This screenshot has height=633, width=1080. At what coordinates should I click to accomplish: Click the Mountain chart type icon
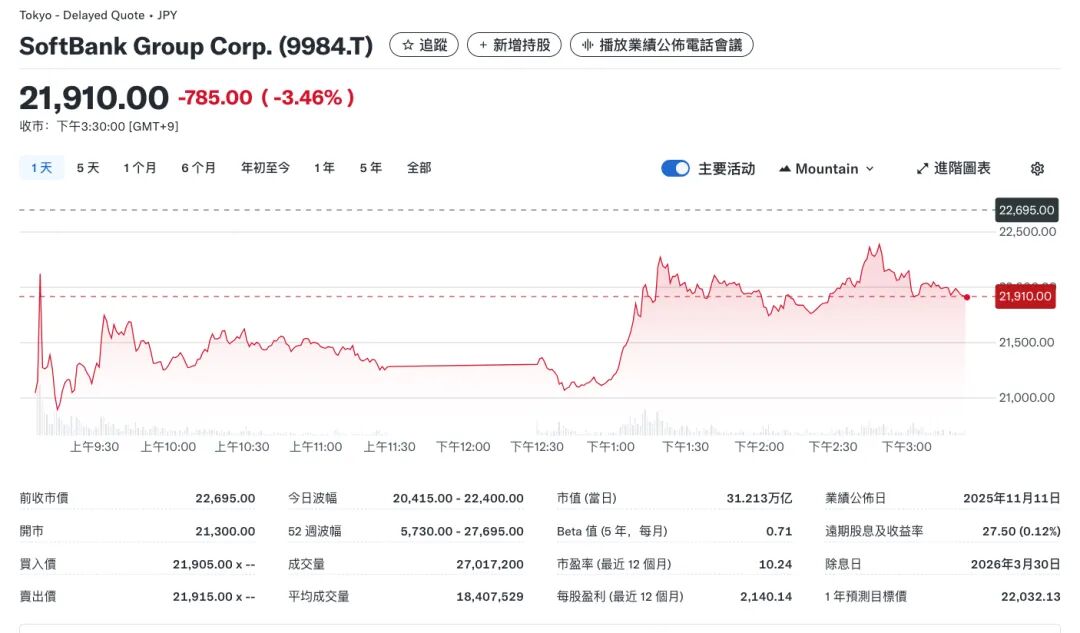(x=785, y=169)
